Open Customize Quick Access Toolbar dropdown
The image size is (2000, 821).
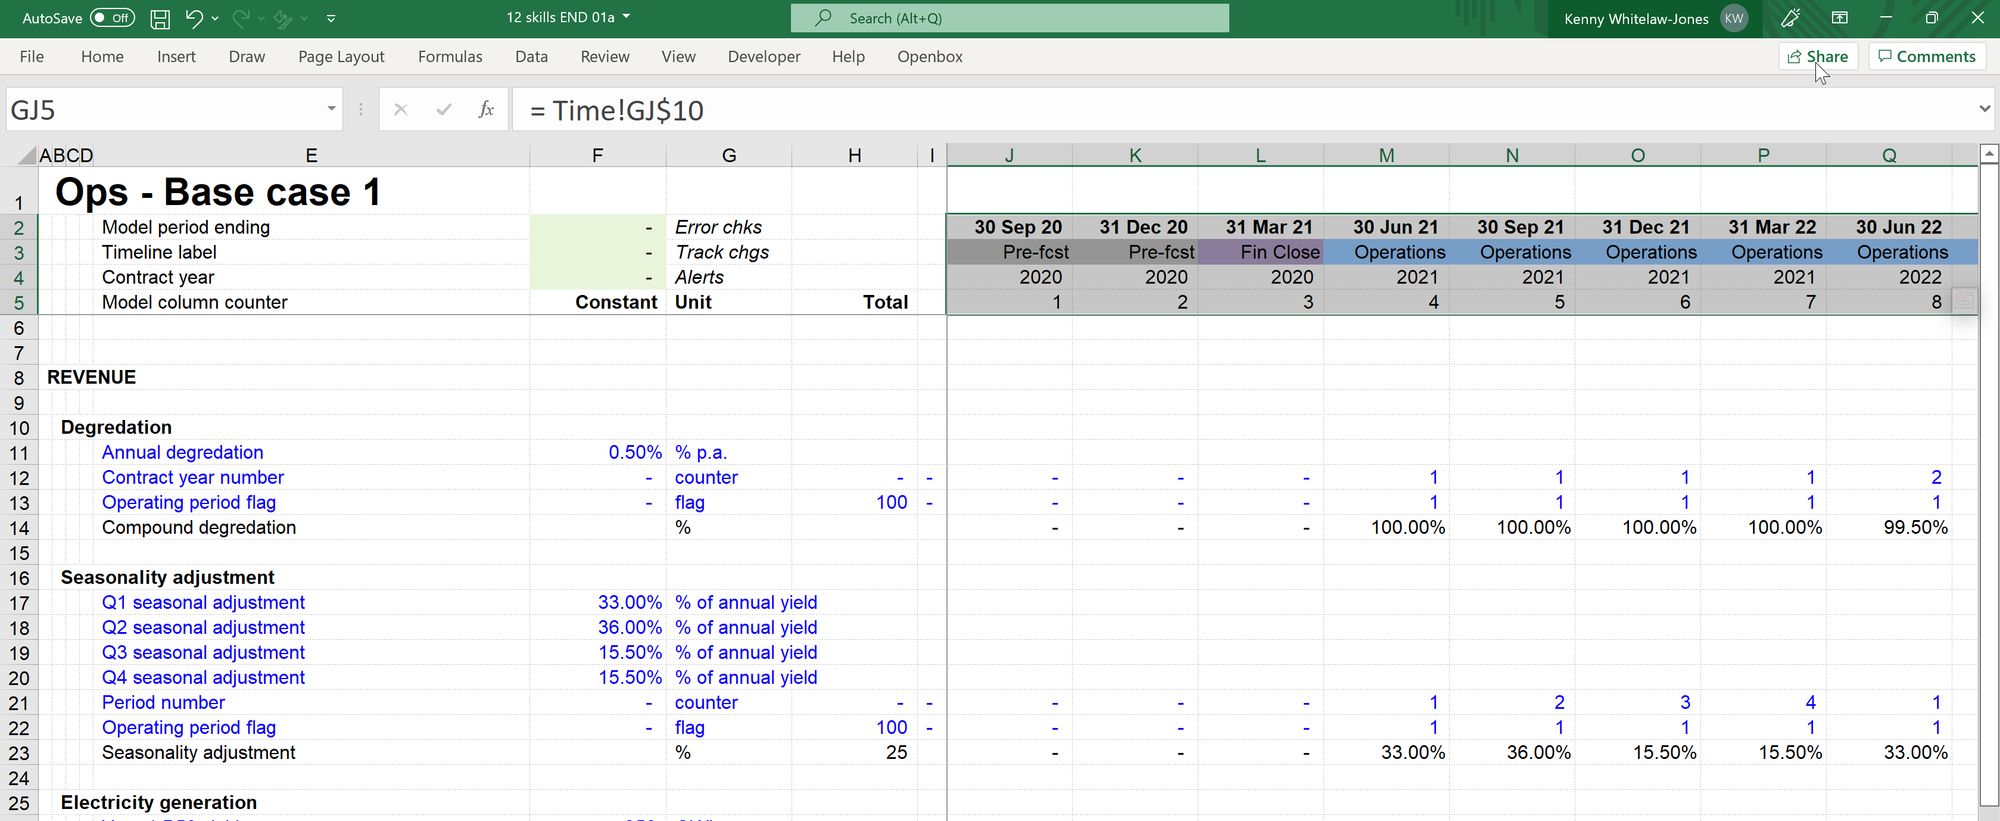(331, 18)
